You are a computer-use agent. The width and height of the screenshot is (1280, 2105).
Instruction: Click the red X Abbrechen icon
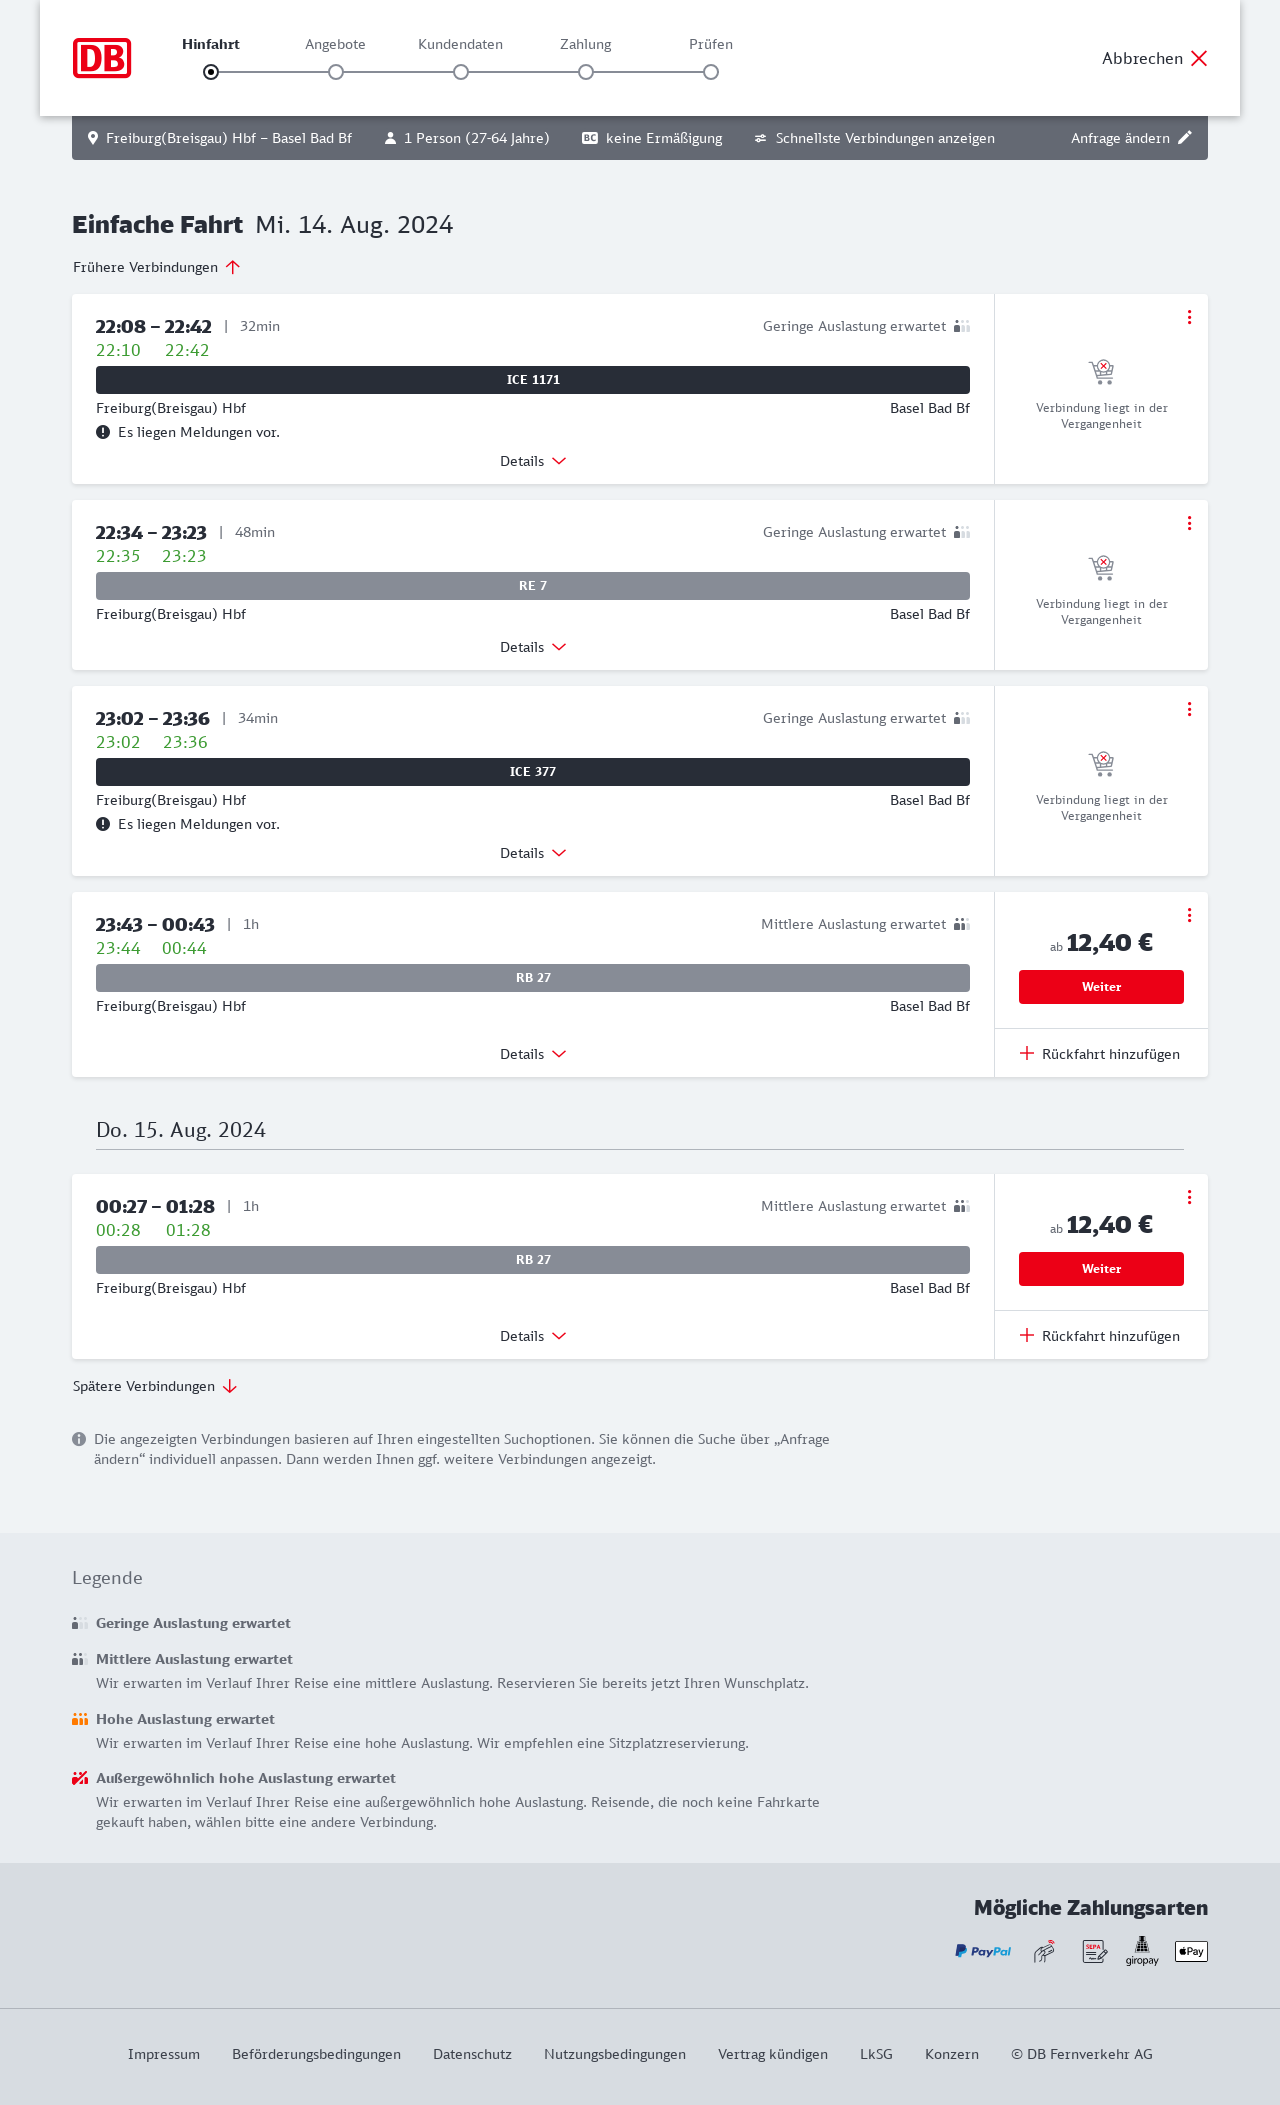(1199, 58)
